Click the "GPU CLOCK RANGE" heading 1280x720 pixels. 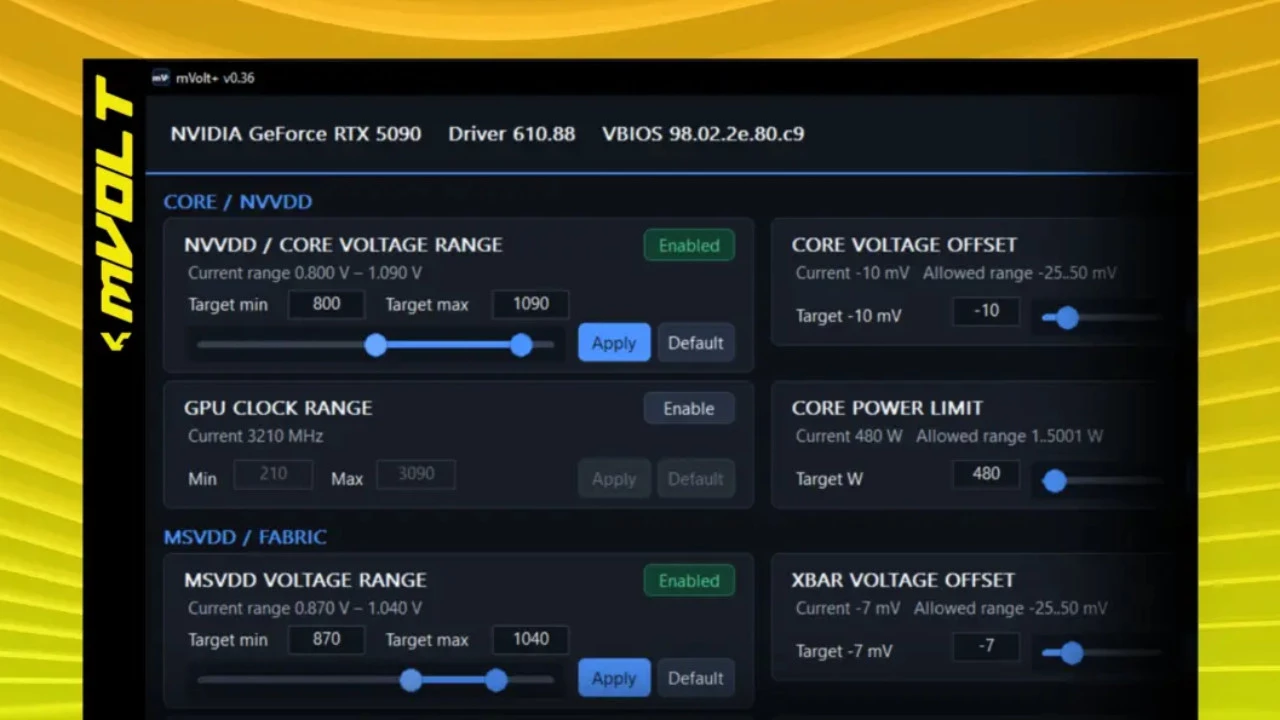click(278, 408)
